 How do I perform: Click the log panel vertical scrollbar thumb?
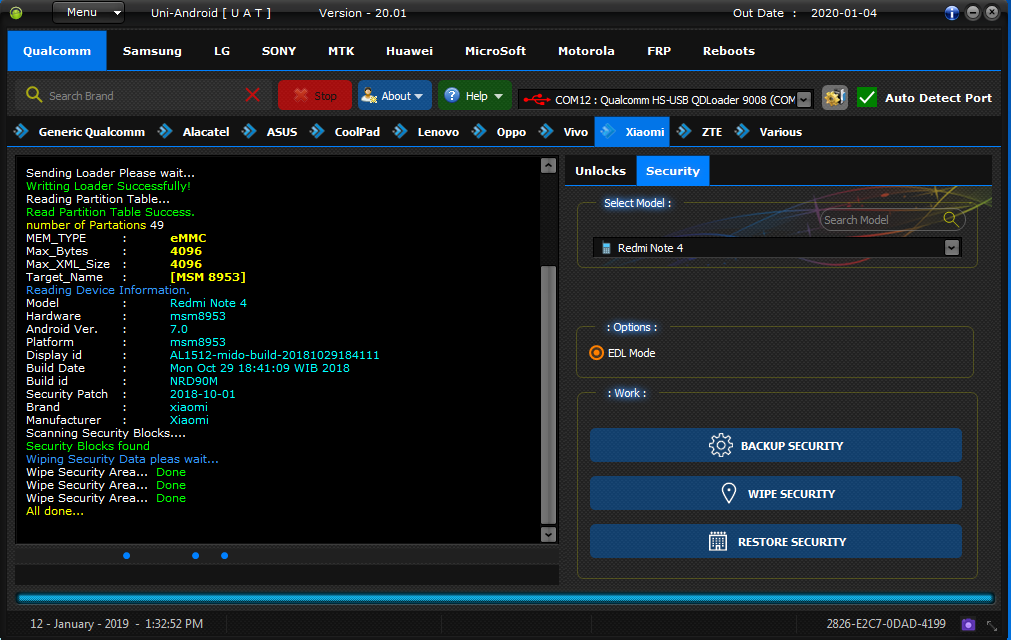click(x=548, y=394)
